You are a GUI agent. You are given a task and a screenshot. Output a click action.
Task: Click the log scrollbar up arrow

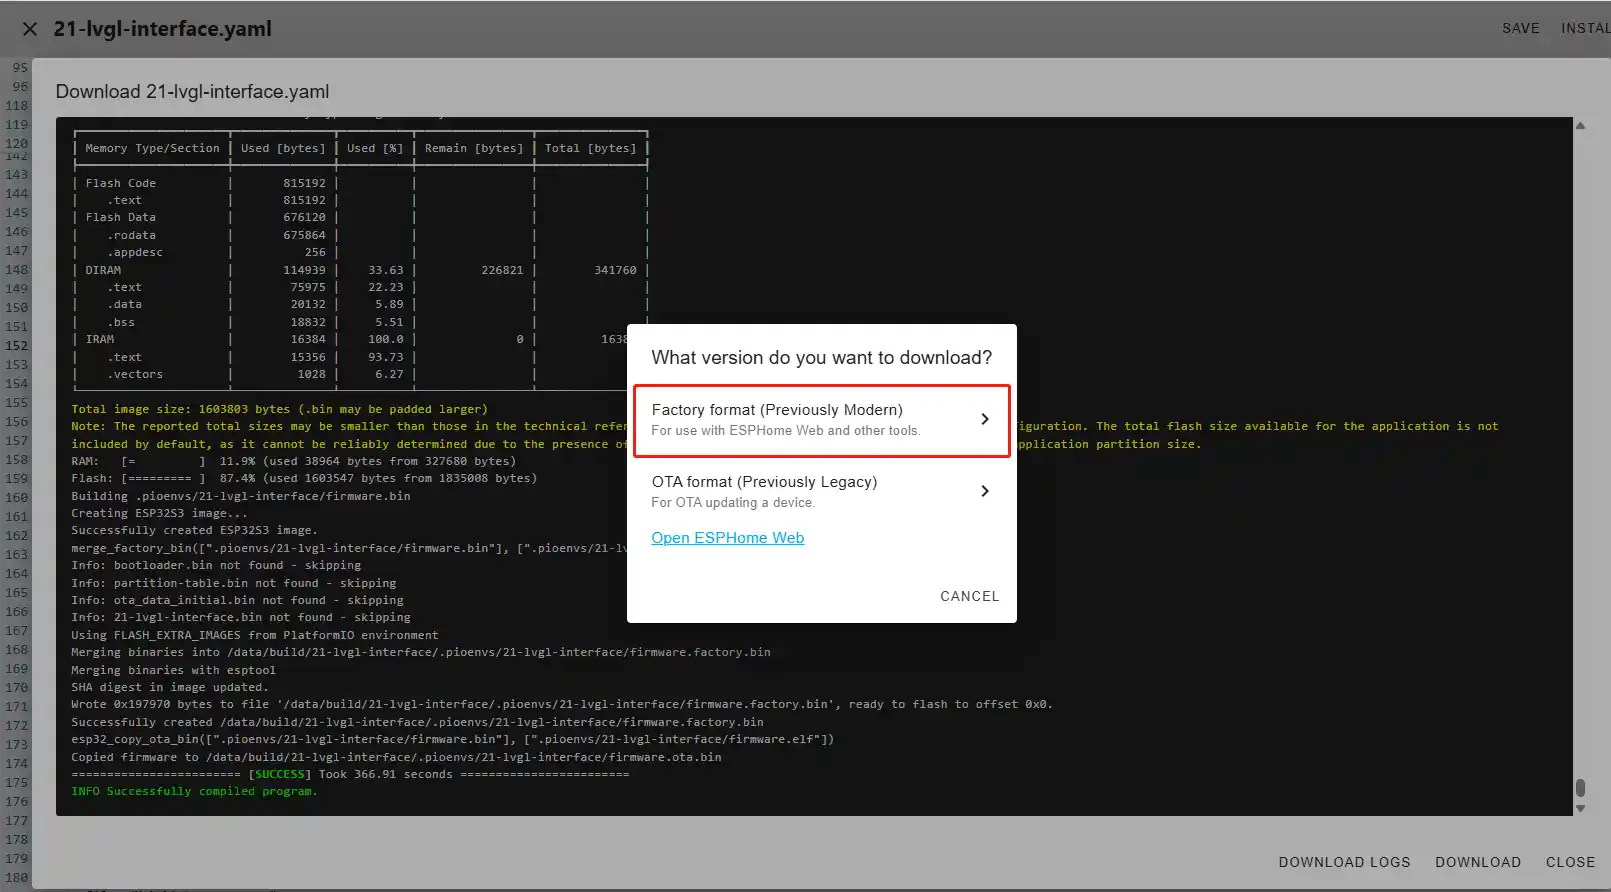(1580, 126)
